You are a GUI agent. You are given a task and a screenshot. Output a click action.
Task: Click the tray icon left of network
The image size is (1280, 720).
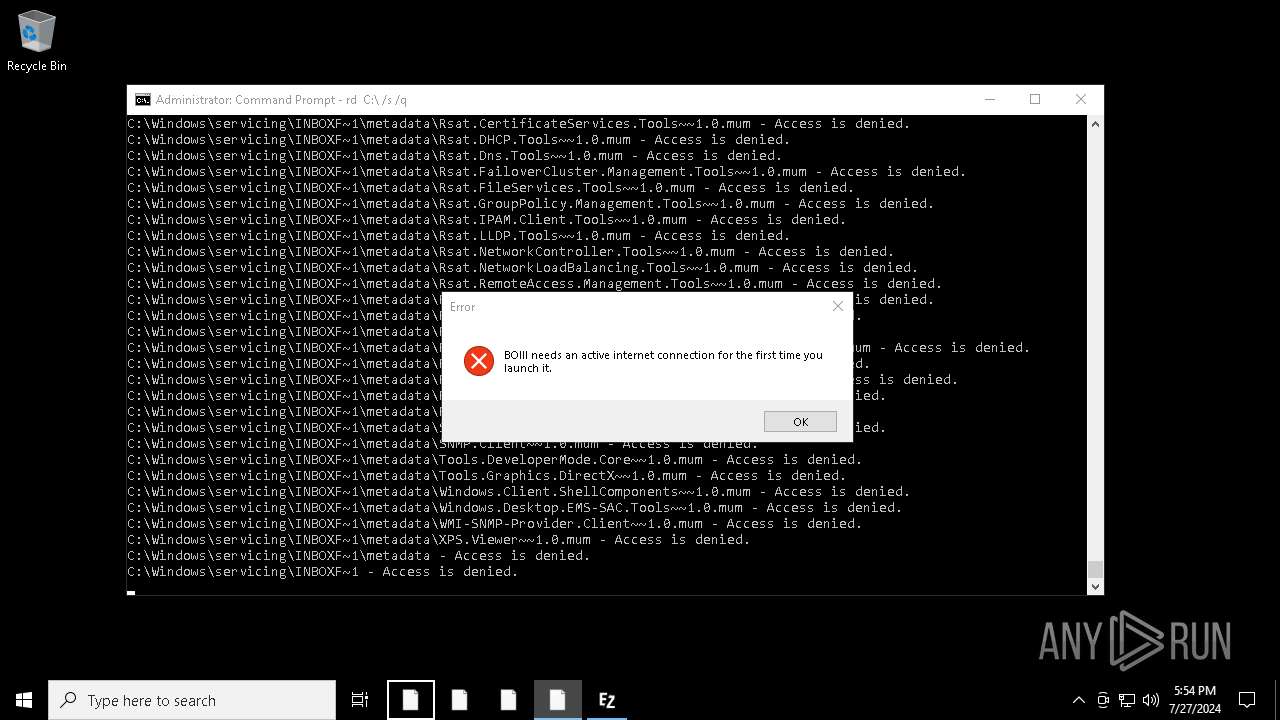pyautogui.click(x=1103, y=700)
